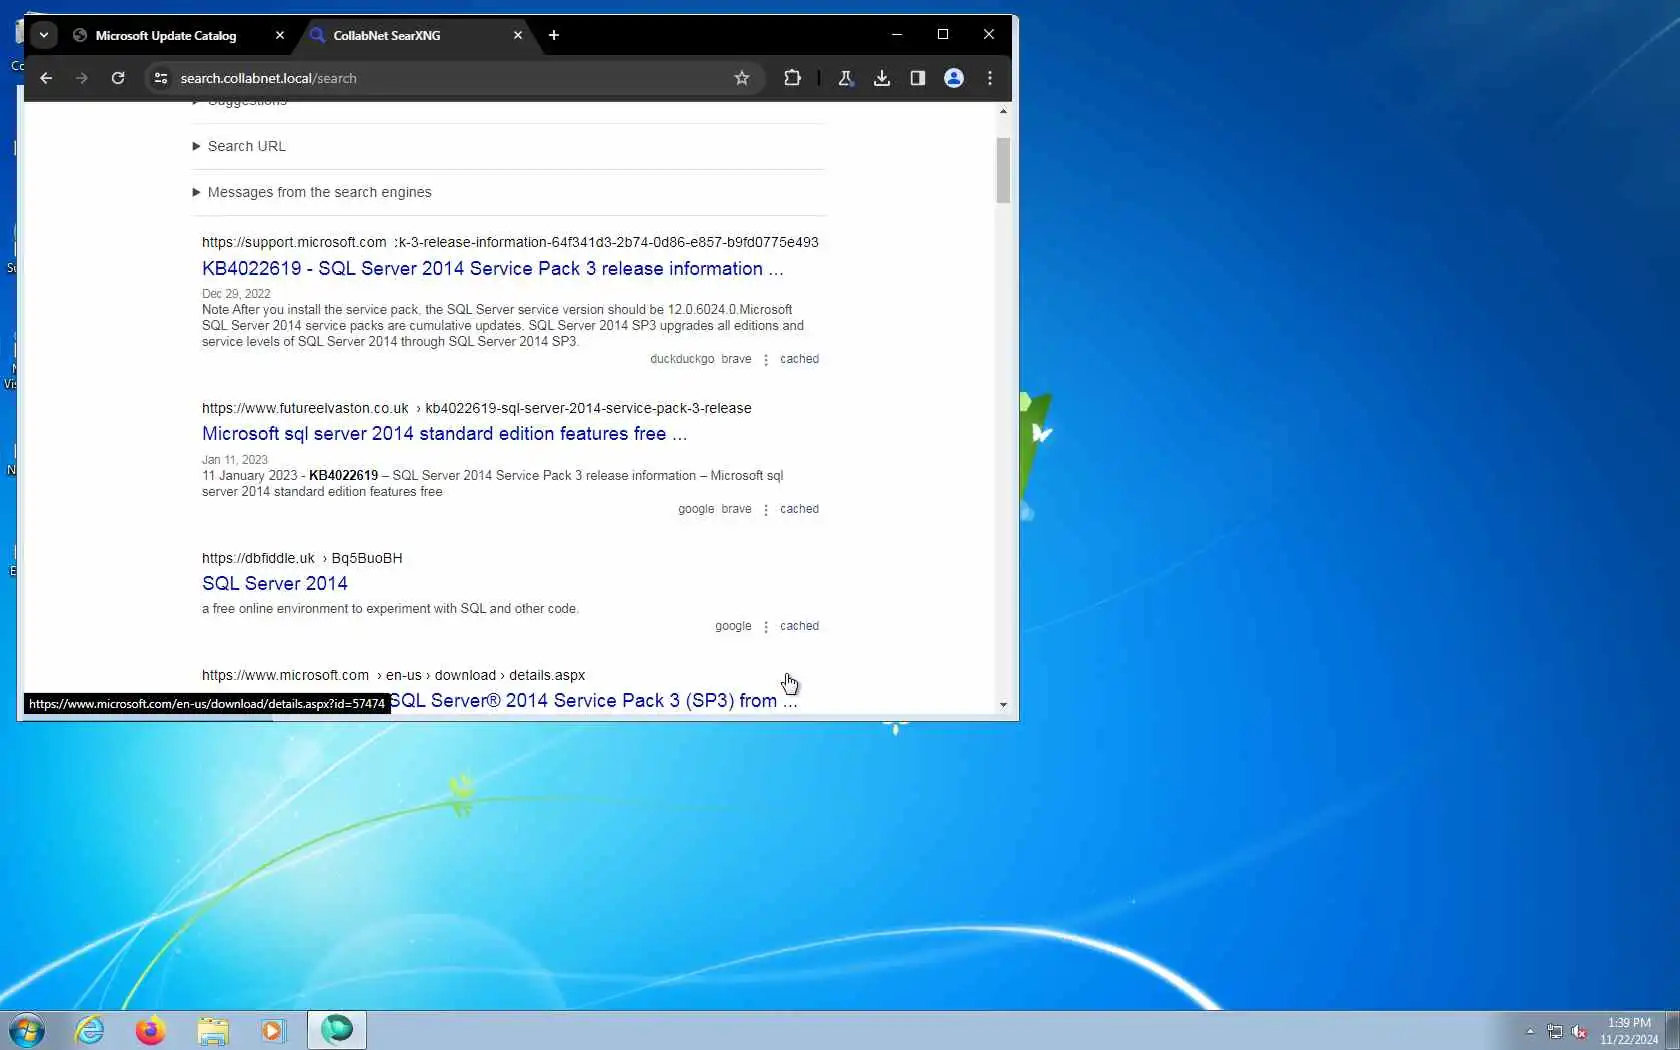Open cached copy of futureelvaston result
Viewport: 1680px width, 1050px height.
[x=799, y=509]
